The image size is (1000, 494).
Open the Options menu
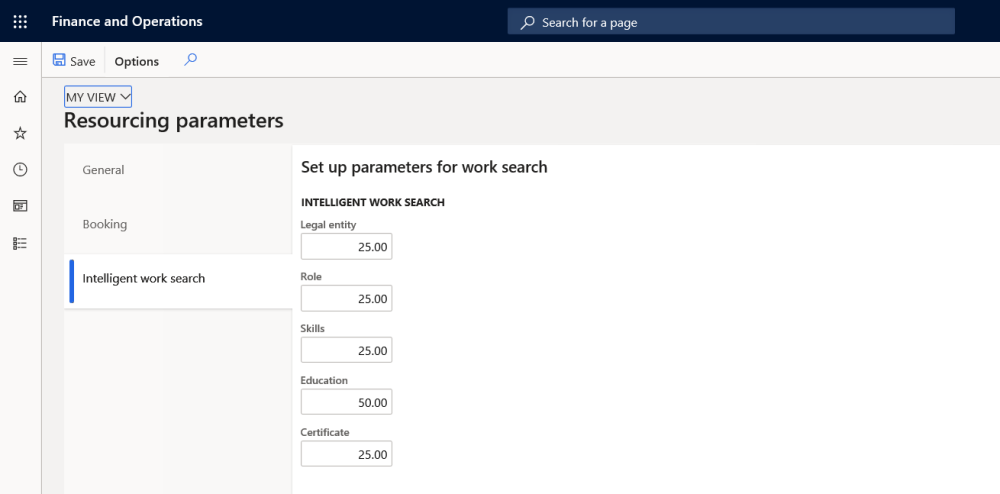tap(137, 61)
